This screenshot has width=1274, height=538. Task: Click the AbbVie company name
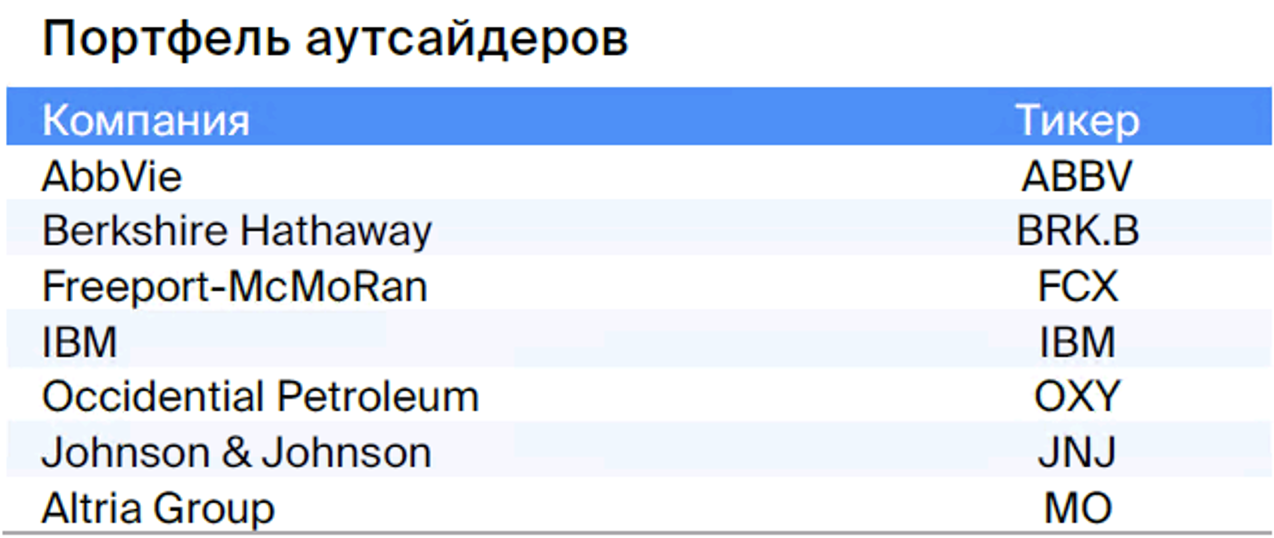112,177
